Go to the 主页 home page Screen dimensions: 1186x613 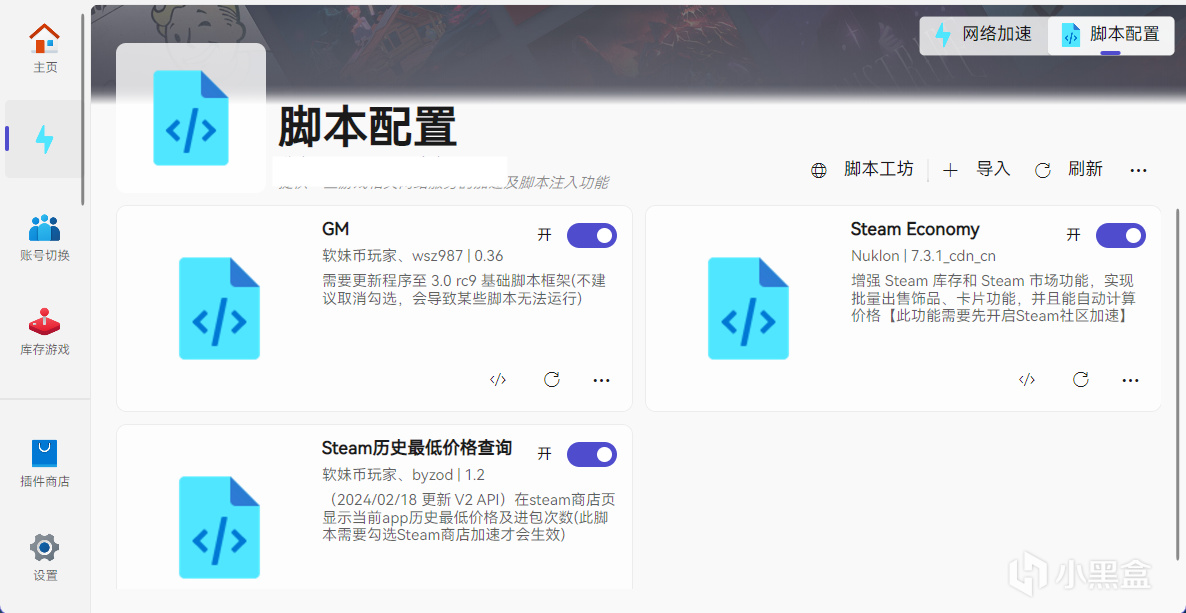click(x=45, y=48)
